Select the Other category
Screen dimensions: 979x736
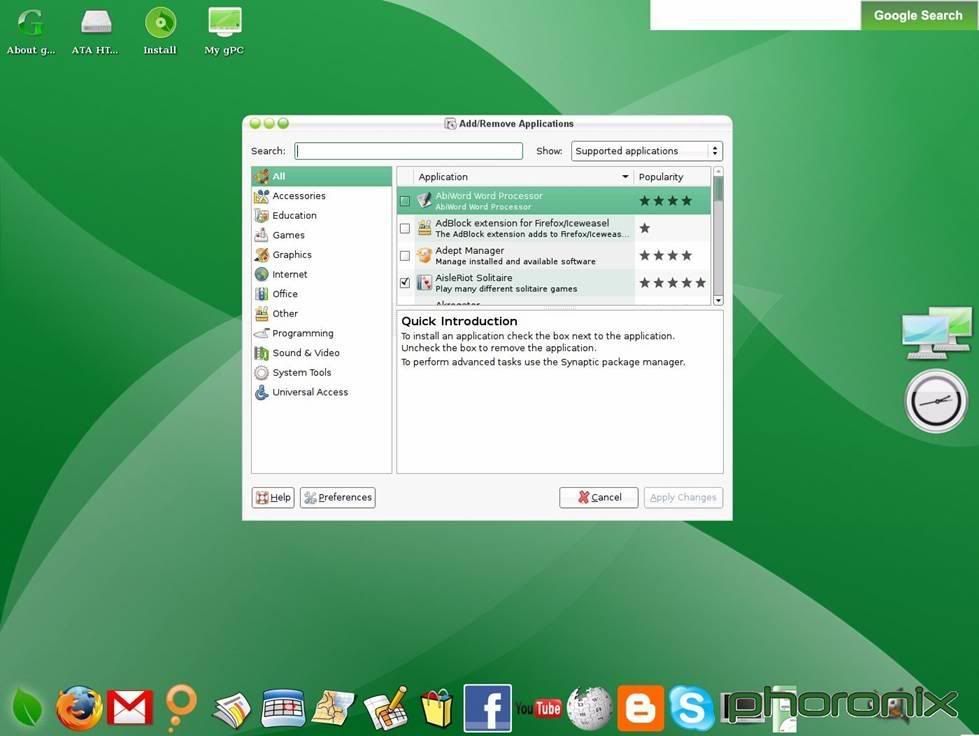click(x=322, y=313)
